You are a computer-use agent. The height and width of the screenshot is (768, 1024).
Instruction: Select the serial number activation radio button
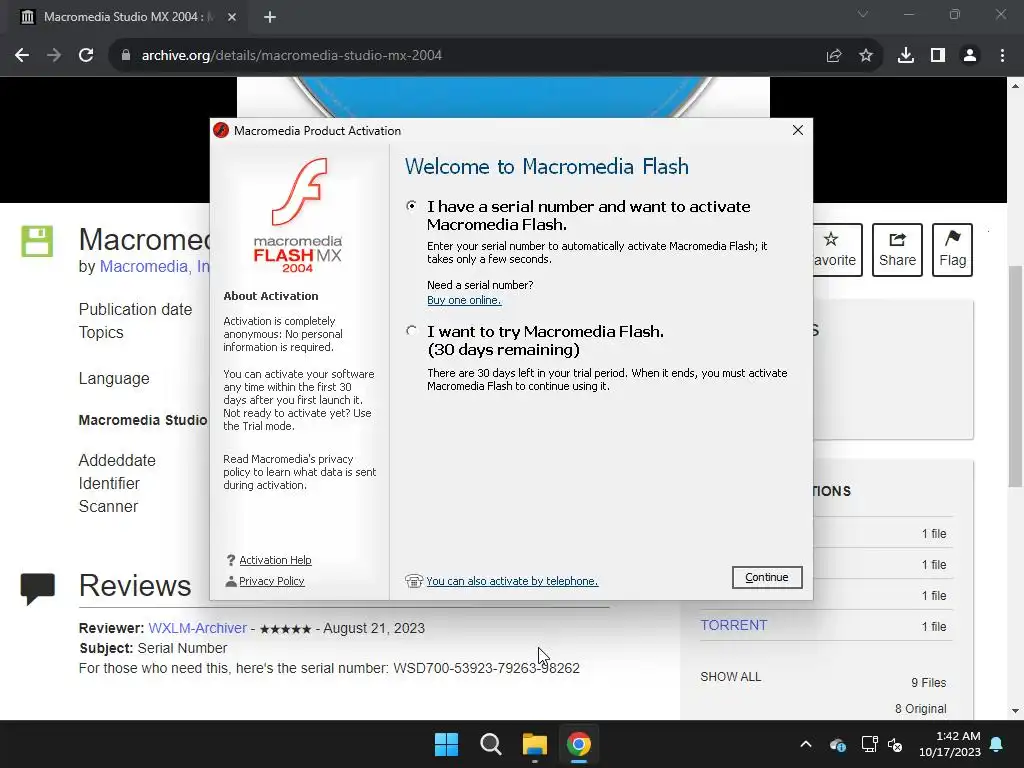[411, 206]
